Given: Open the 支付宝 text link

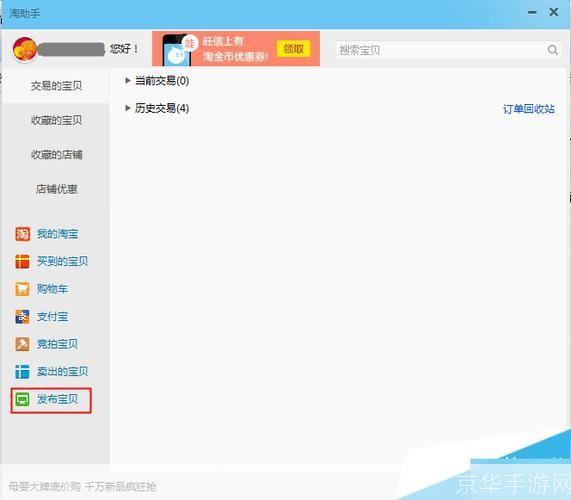Looking at the screenshot, I should 52,316.
